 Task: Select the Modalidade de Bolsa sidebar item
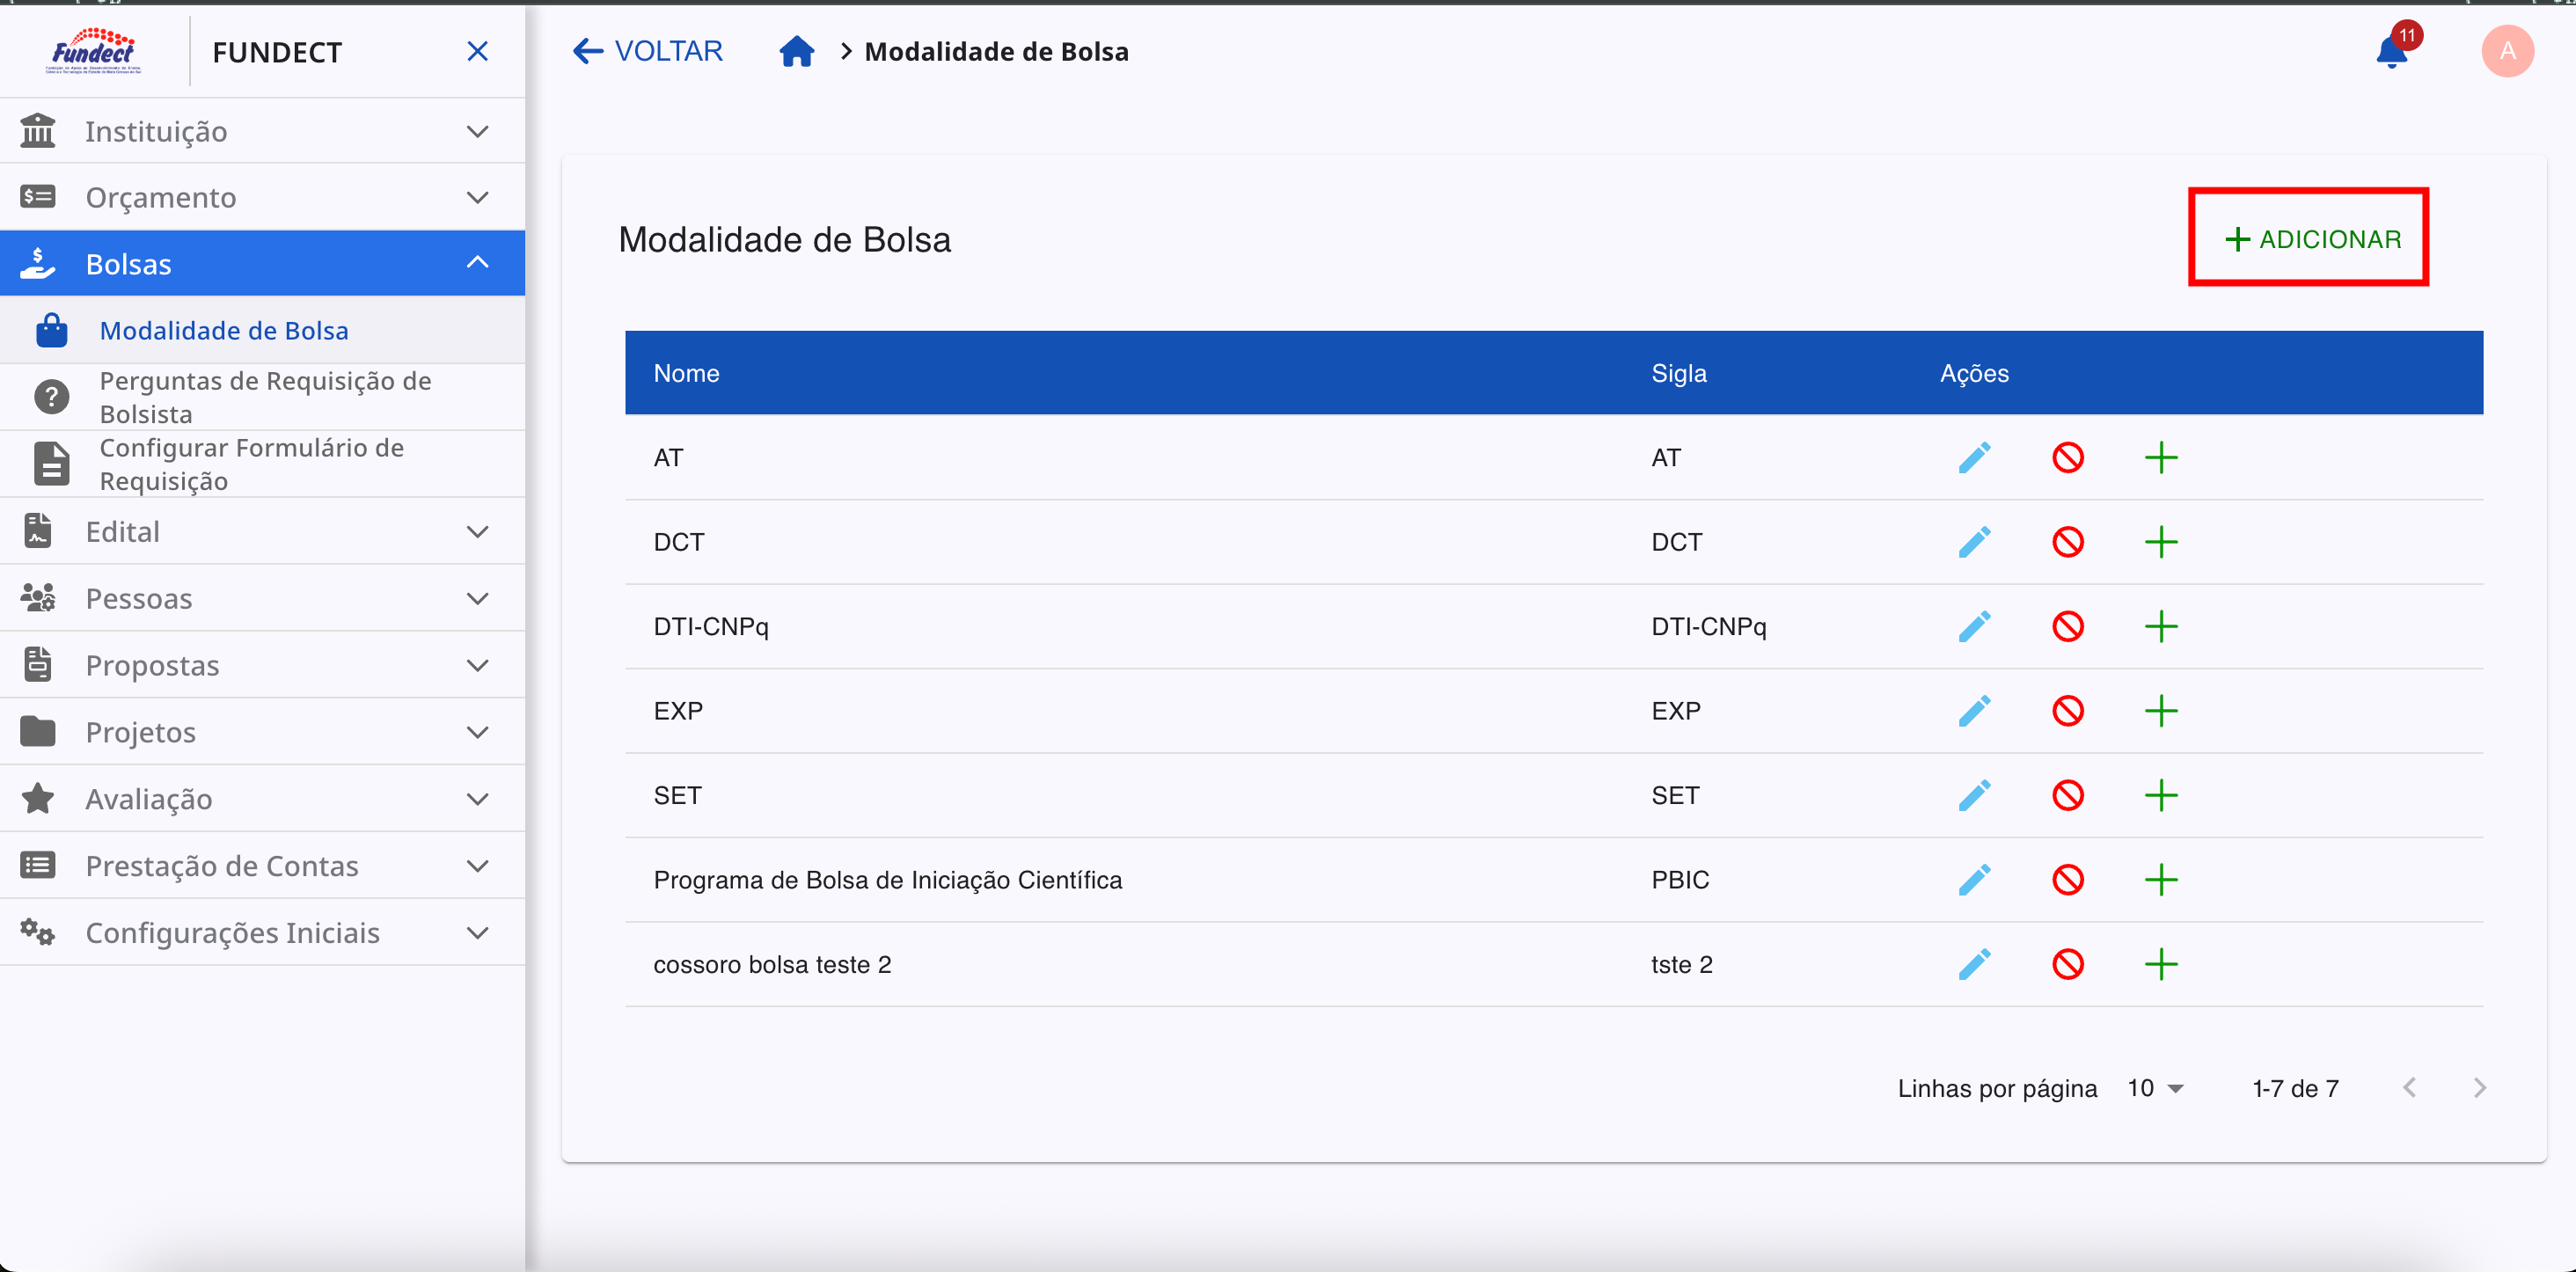[225, 330]
